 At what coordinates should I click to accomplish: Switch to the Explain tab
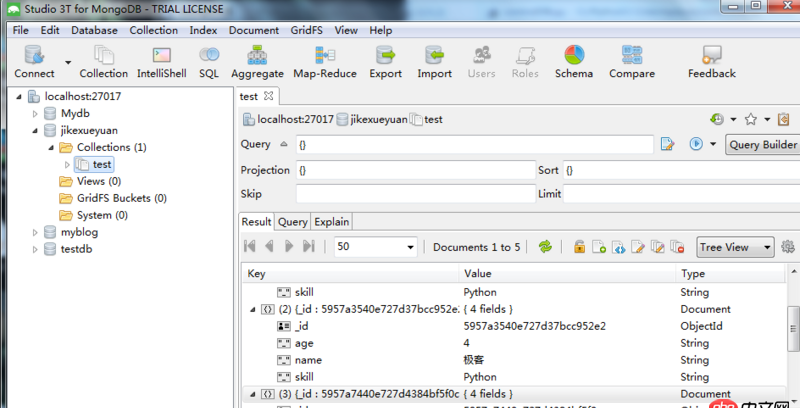point(332,222)
